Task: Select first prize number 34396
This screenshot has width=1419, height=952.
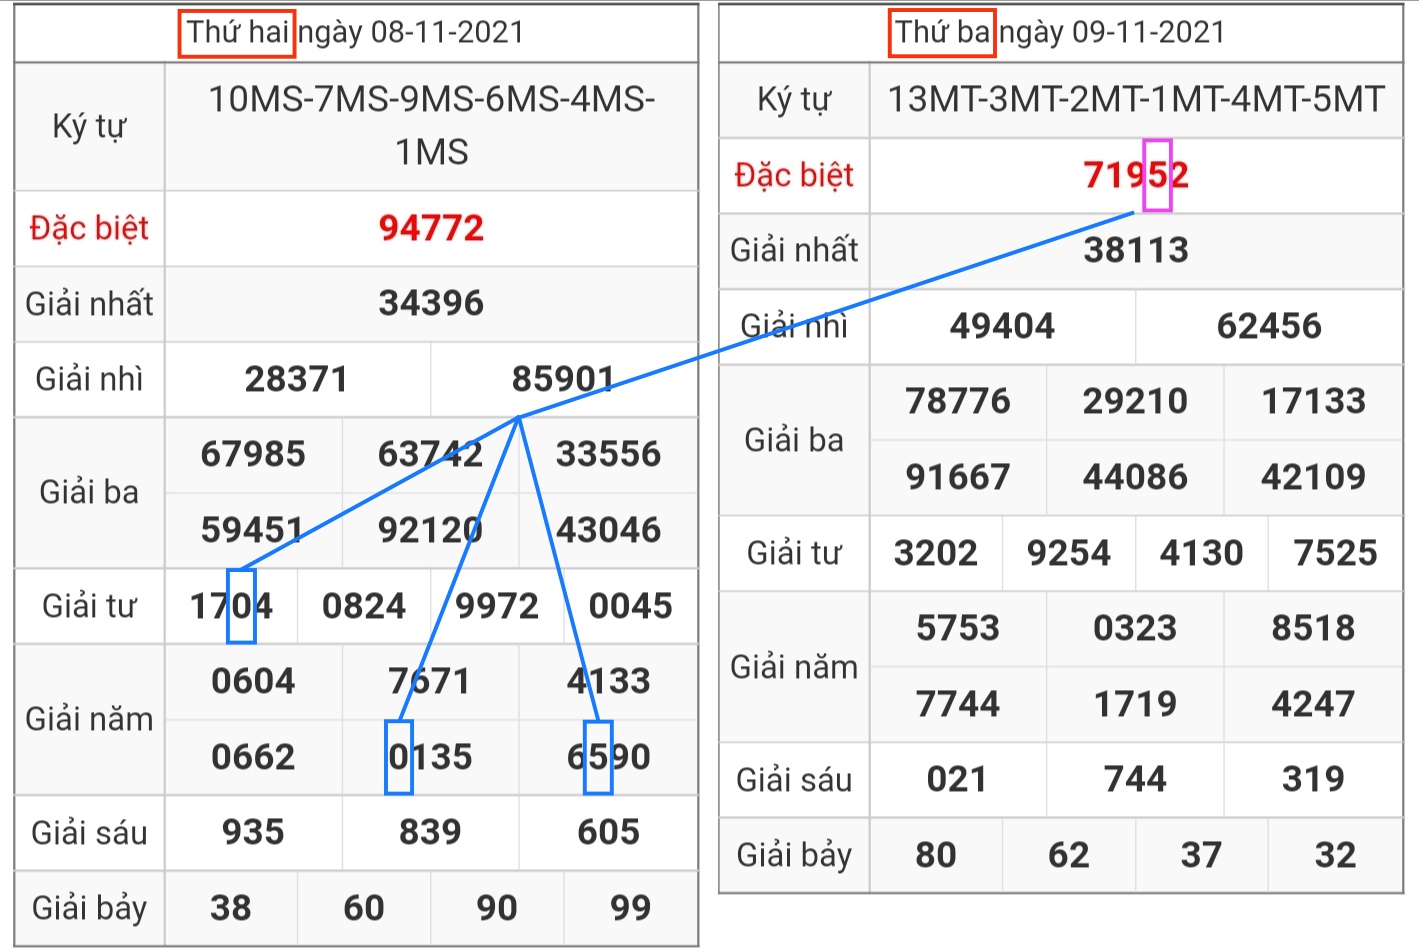Action: pos(432,303)
